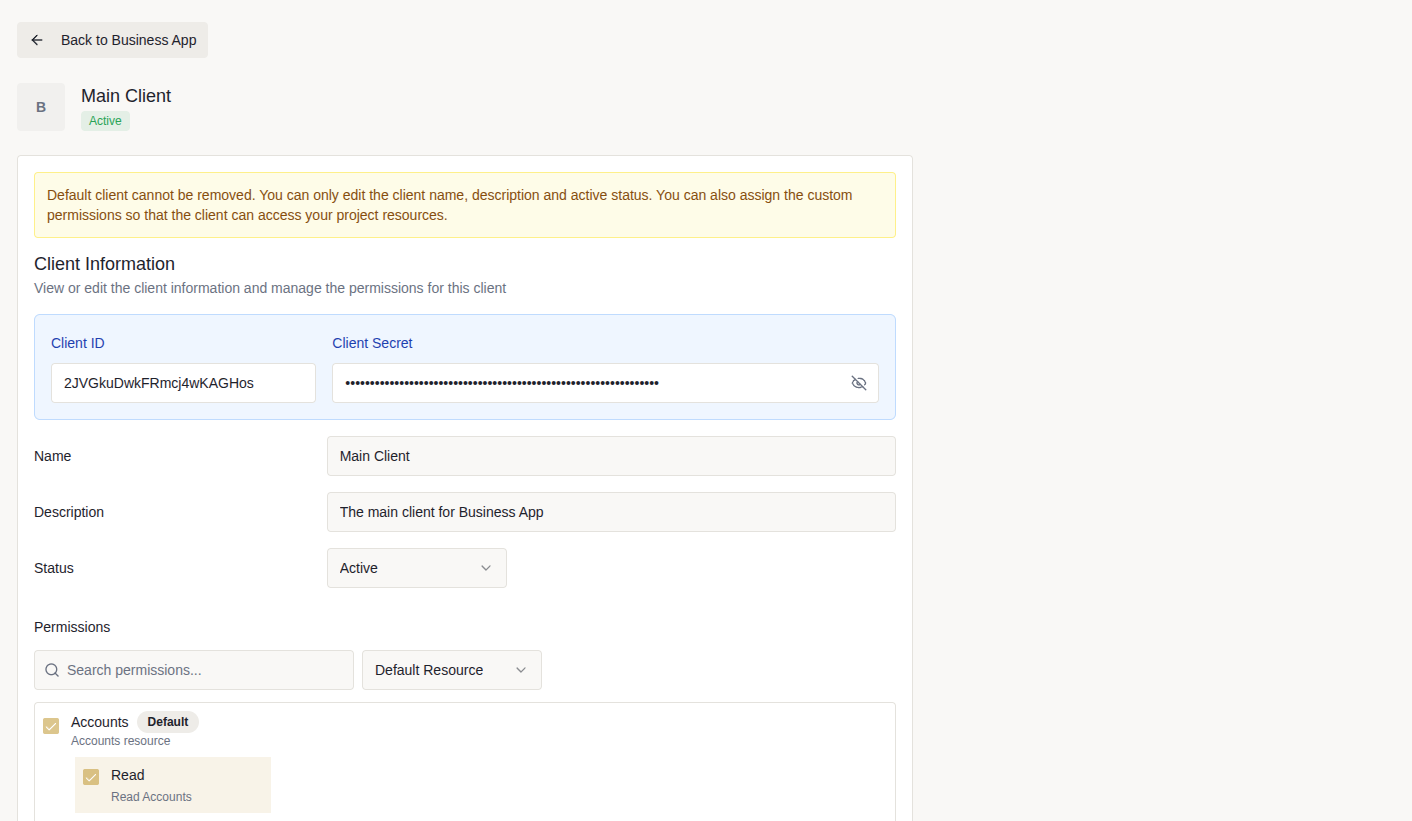The width and height of the screenshot is (1412, 821).
Task: Click the yellow default client warning notice
Action: [465, 205]
